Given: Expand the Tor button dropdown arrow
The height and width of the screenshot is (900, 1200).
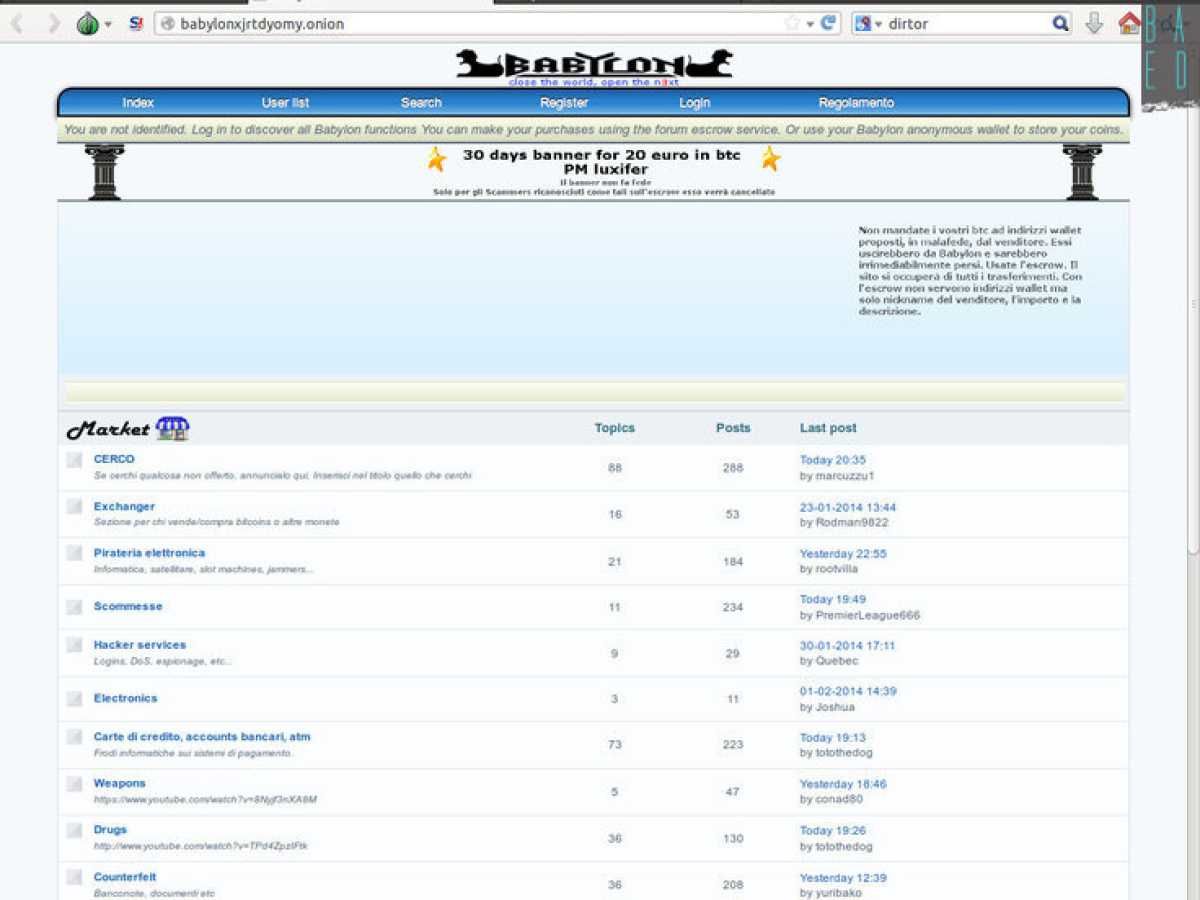Looking at the screenshot, I should (108, 24).
